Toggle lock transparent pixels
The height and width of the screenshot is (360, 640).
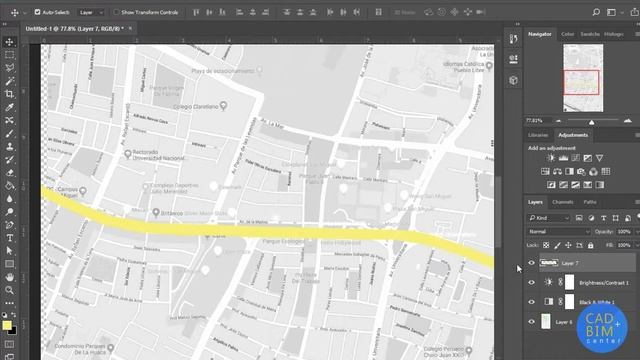tap(546, 245)
